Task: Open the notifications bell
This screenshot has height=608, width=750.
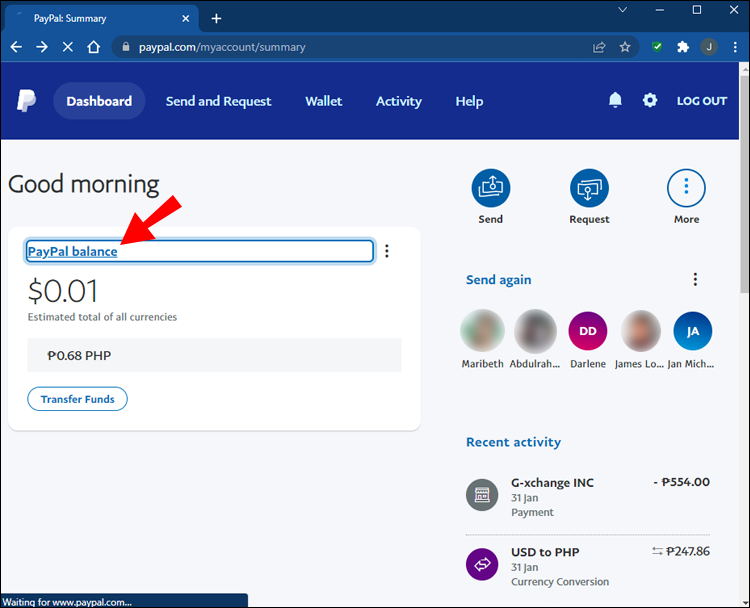Action: coord(615,100)
